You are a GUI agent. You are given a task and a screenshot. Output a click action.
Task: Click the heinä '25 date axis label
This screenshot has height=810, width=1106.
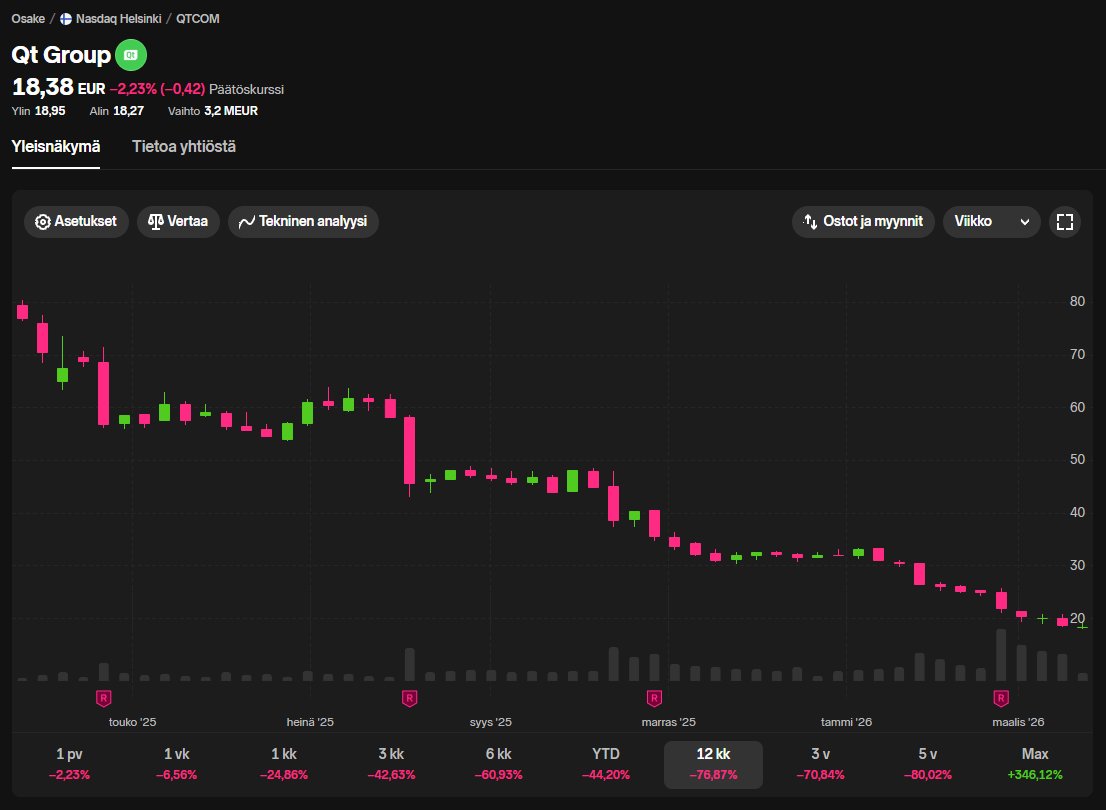point(310,722)
